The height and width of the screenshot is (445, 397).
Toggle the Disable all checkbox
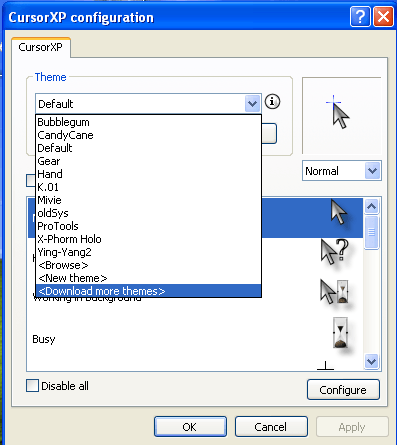32,386
